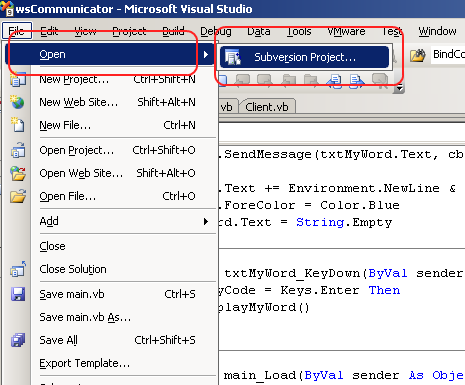Click the Save floppy disk icon

[x=17, y=294]
